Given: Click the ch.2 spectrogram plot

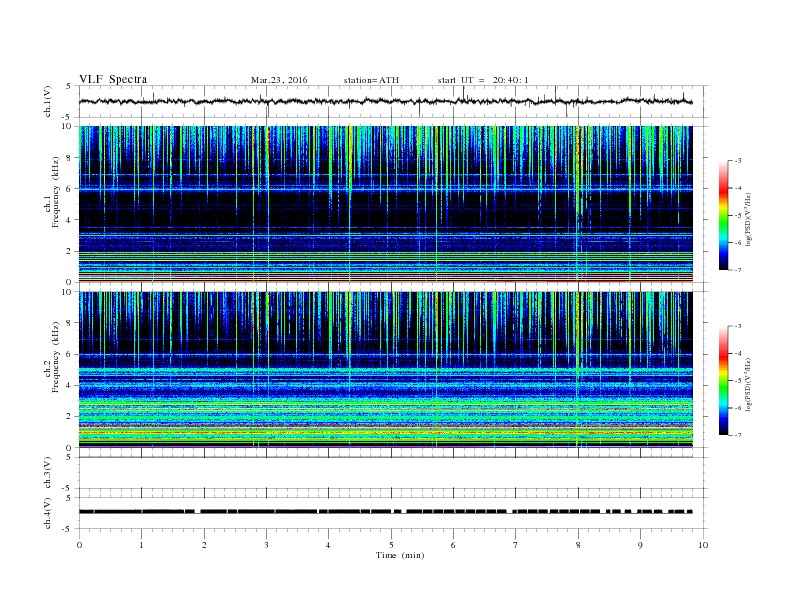Looking at the screenshot, I should pos(385,369).
